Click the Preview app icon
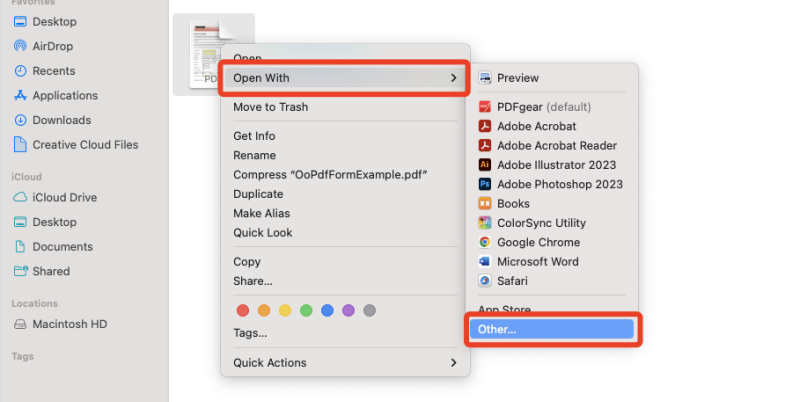The width and height of the screenshot is (798, 402). coord(485,78)
